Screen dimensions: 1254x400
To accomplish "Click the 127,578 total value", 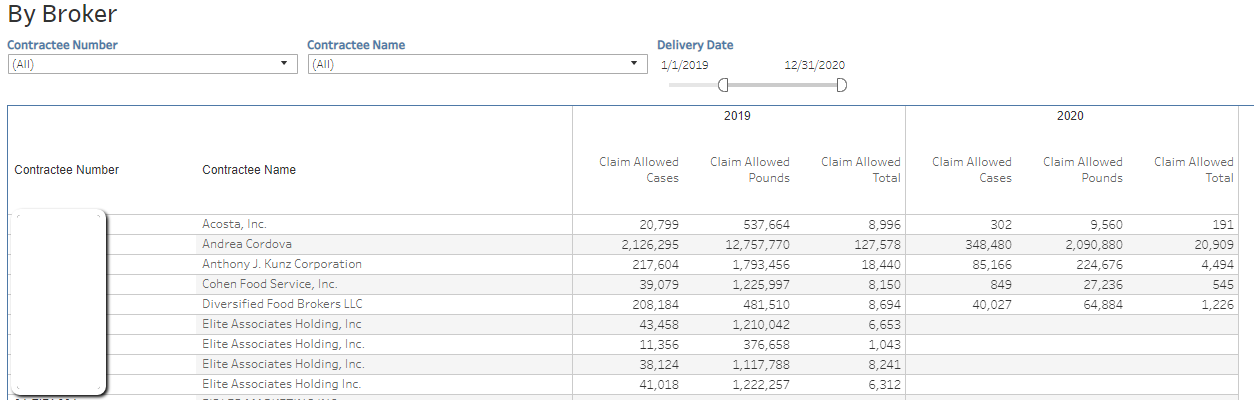I will click(878, 245).
